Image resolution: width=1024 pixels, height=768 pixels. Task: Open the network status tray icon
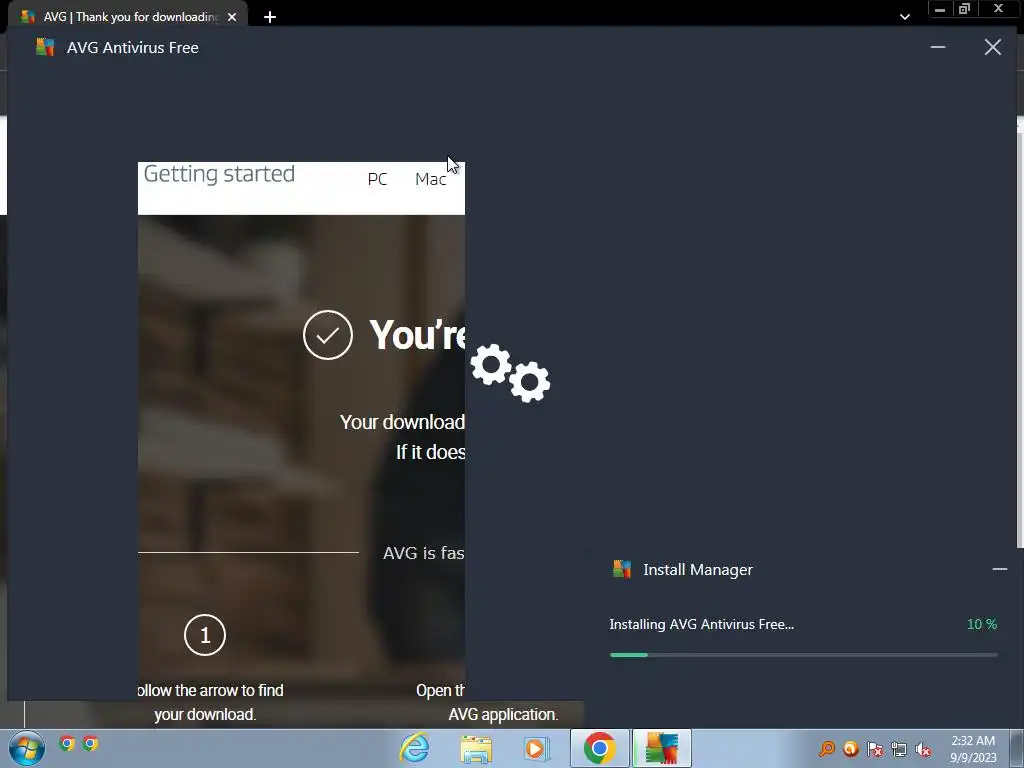pos(899,749)
